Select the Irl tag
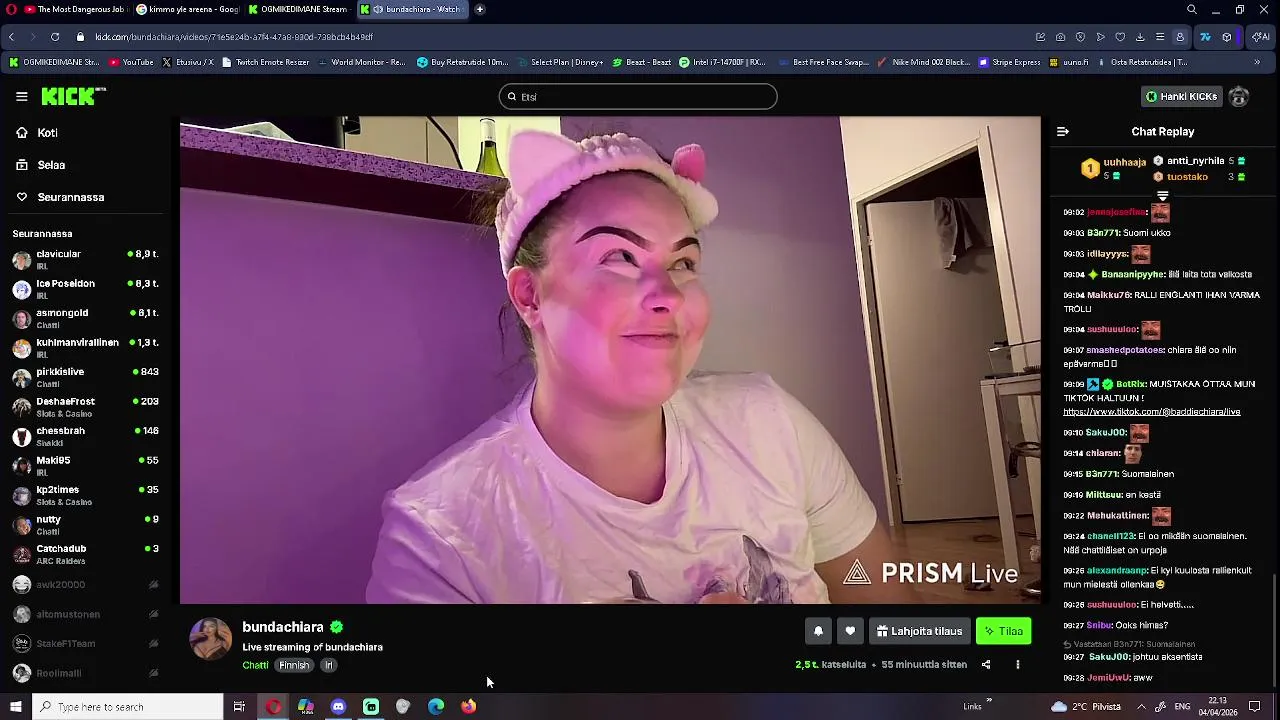The width and height of the screenshot is (1280, 720). tap(328, 665)
